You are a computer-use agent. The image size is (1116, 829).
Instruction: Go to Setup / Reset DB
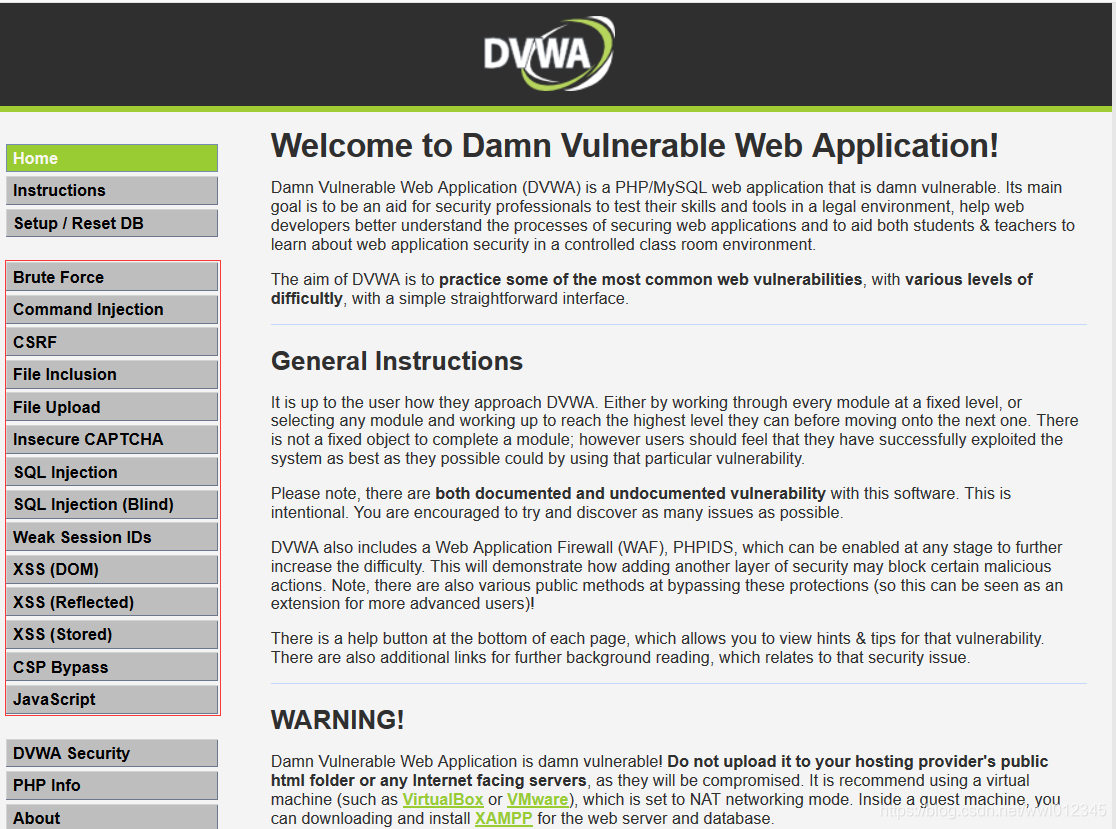click(x=112, y=223)
